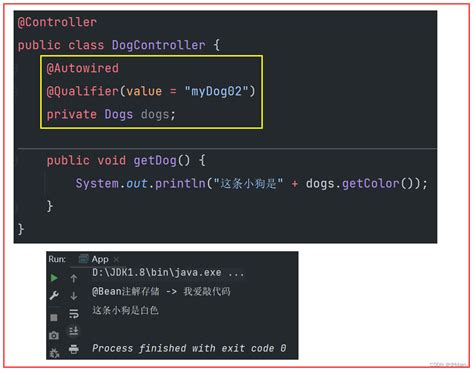Dump threads using the camera icon
The width and height of the screenshot is (474, 371).
click(x=54, y=335)
